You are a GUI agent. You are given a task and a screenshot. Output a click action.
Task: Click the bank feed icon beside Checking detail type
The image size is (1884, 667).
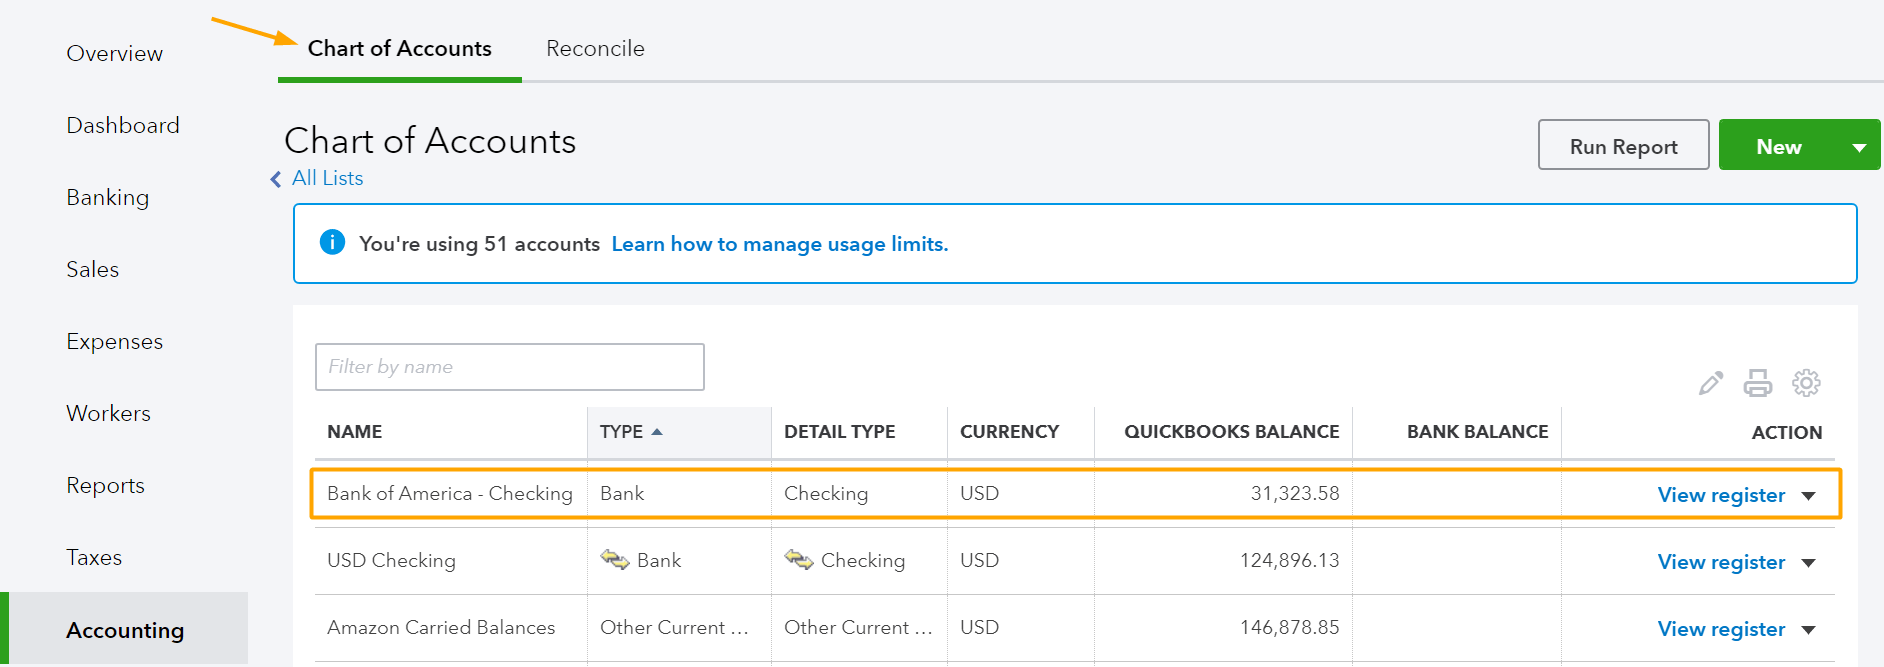798,559
